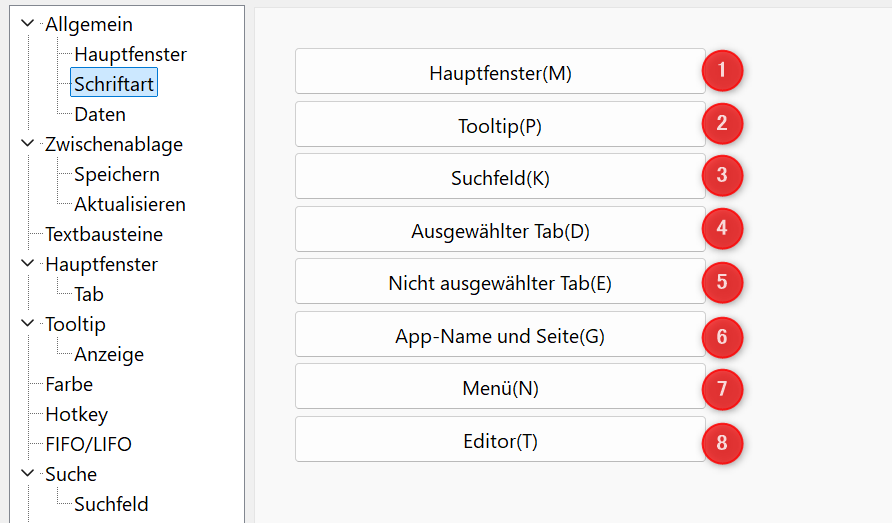Image resolution: width=892 pixels, height=523 pixels.
Task: Collapse the Tooltip tree chevron
Action: (x=27, y=323)
